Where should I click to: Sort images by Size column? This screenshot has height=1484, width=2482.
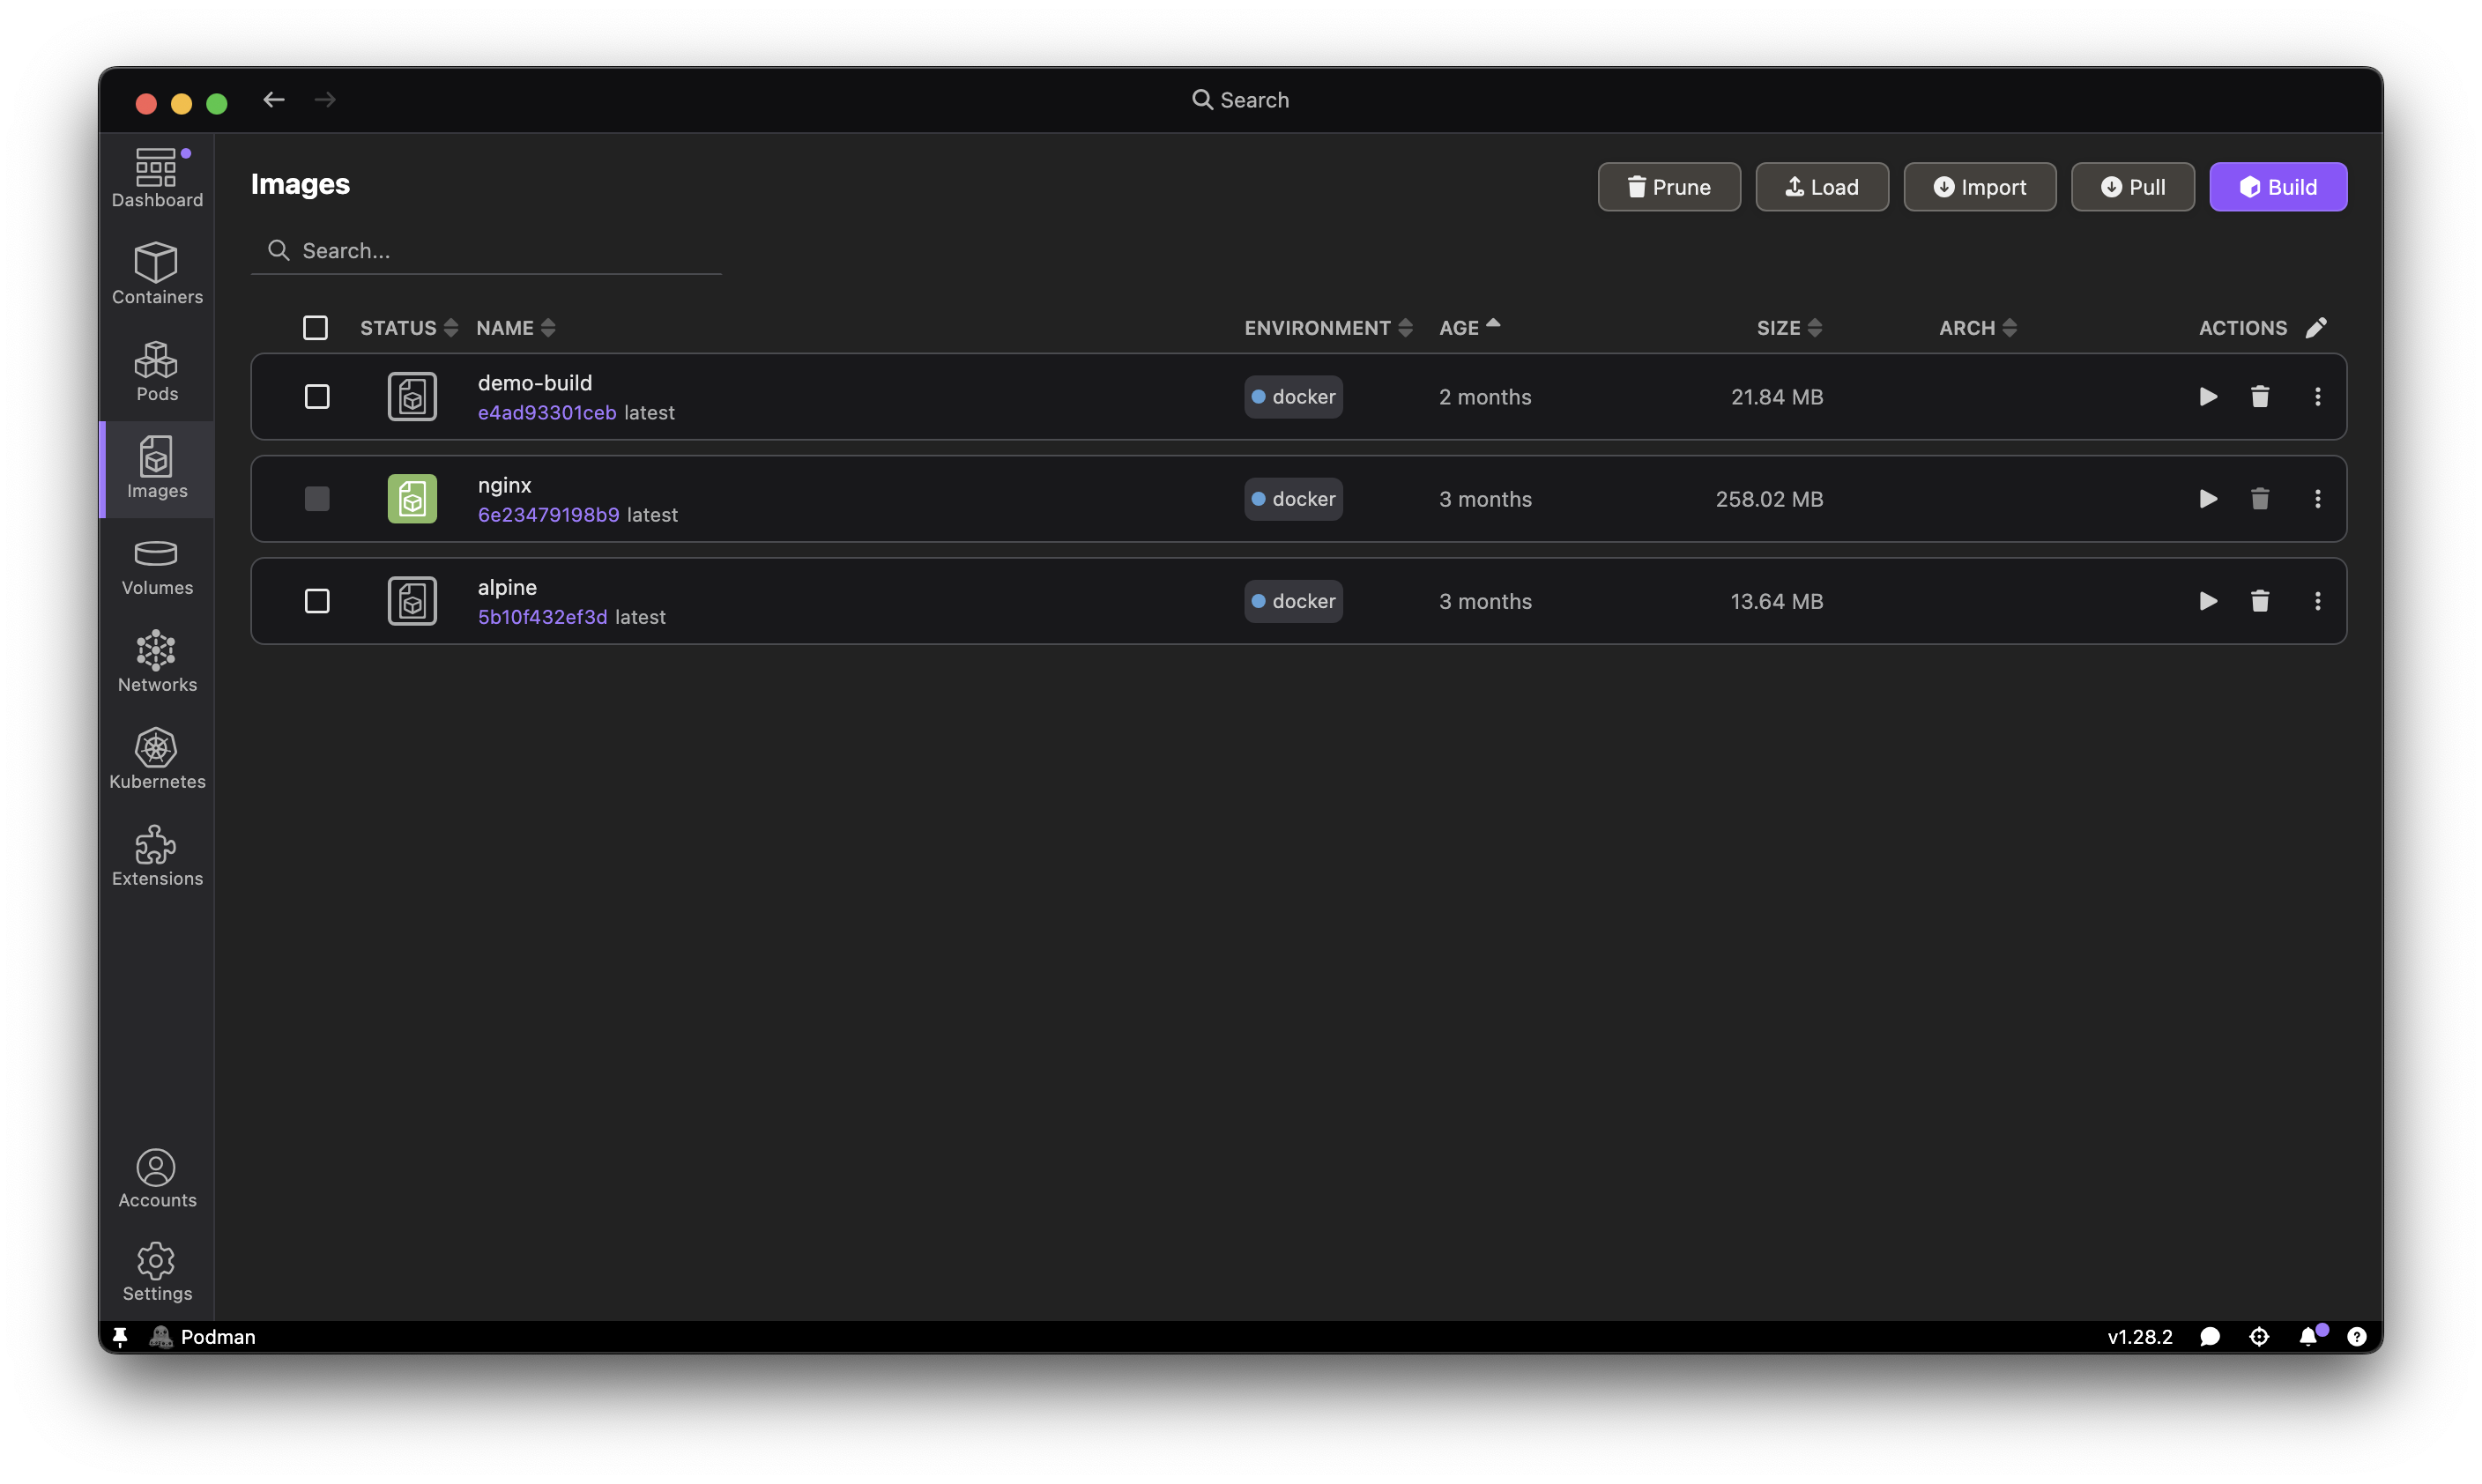point(1789,327)
